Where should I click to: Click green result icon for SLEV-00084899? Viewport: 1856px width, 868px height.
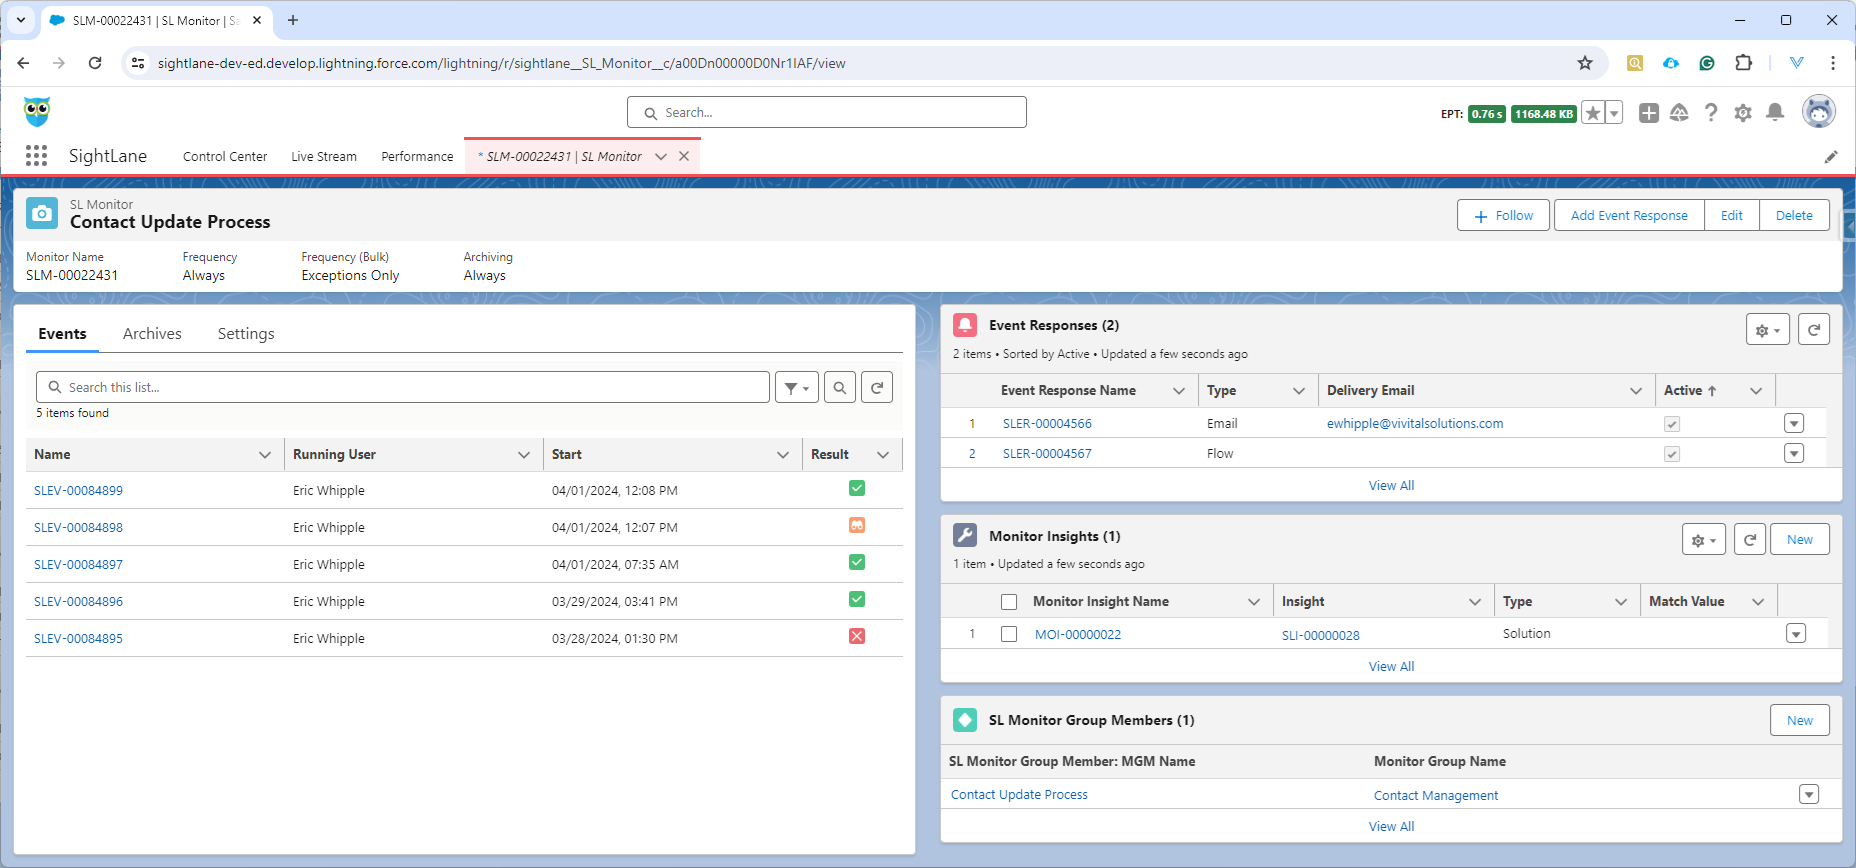857,488
